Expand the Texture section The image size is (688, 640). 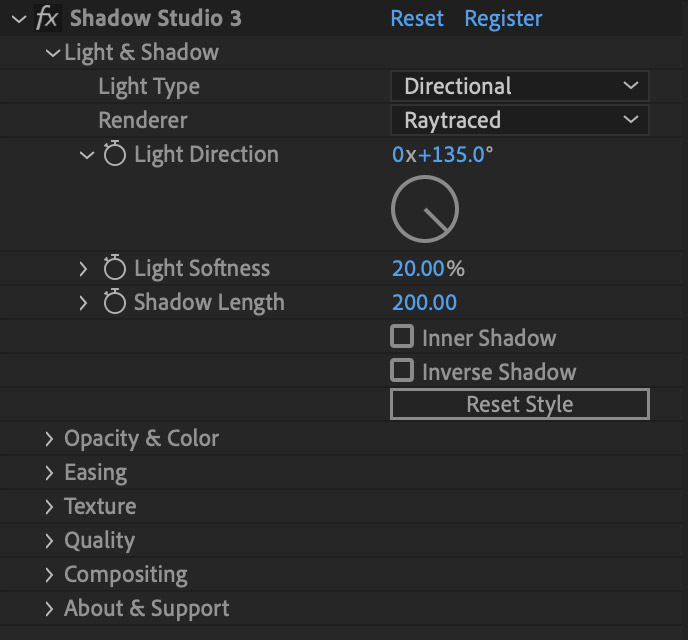click(x=49, y=507)
